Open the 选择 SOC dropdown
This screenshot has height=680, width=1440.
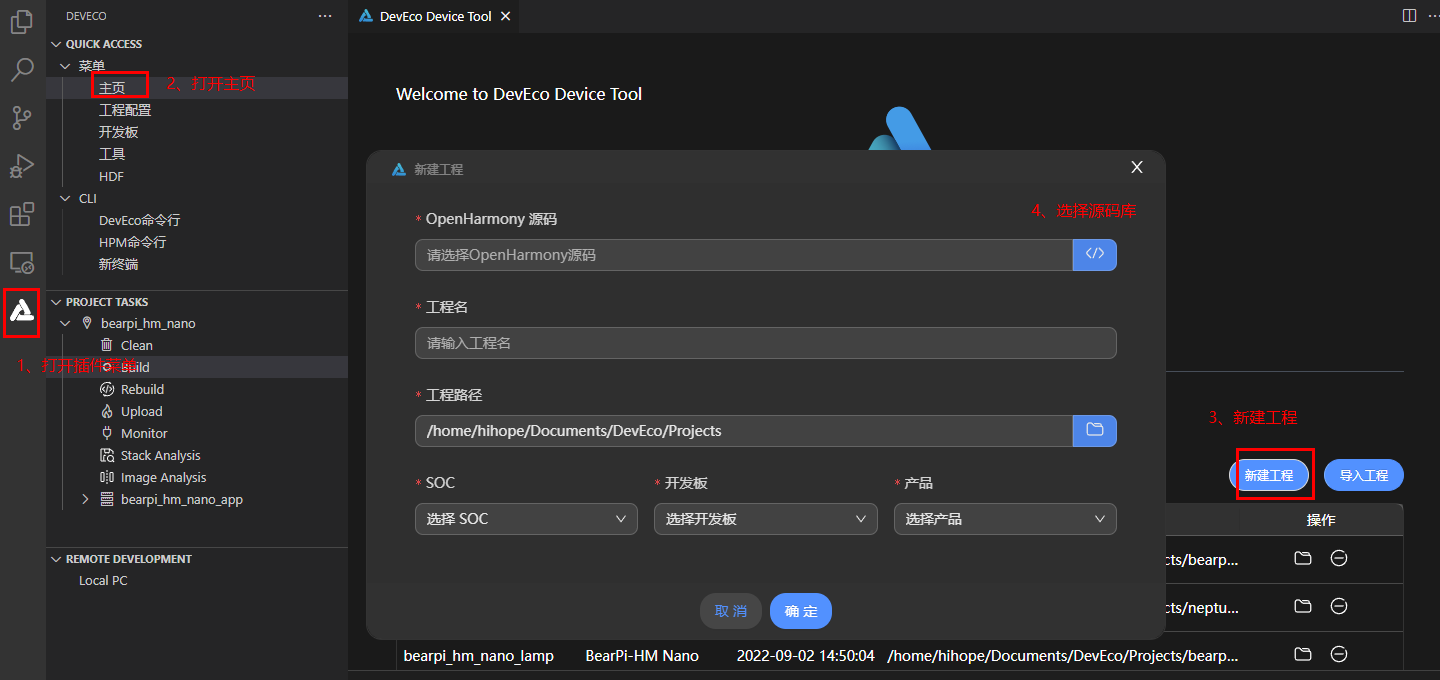coord(526,519)
